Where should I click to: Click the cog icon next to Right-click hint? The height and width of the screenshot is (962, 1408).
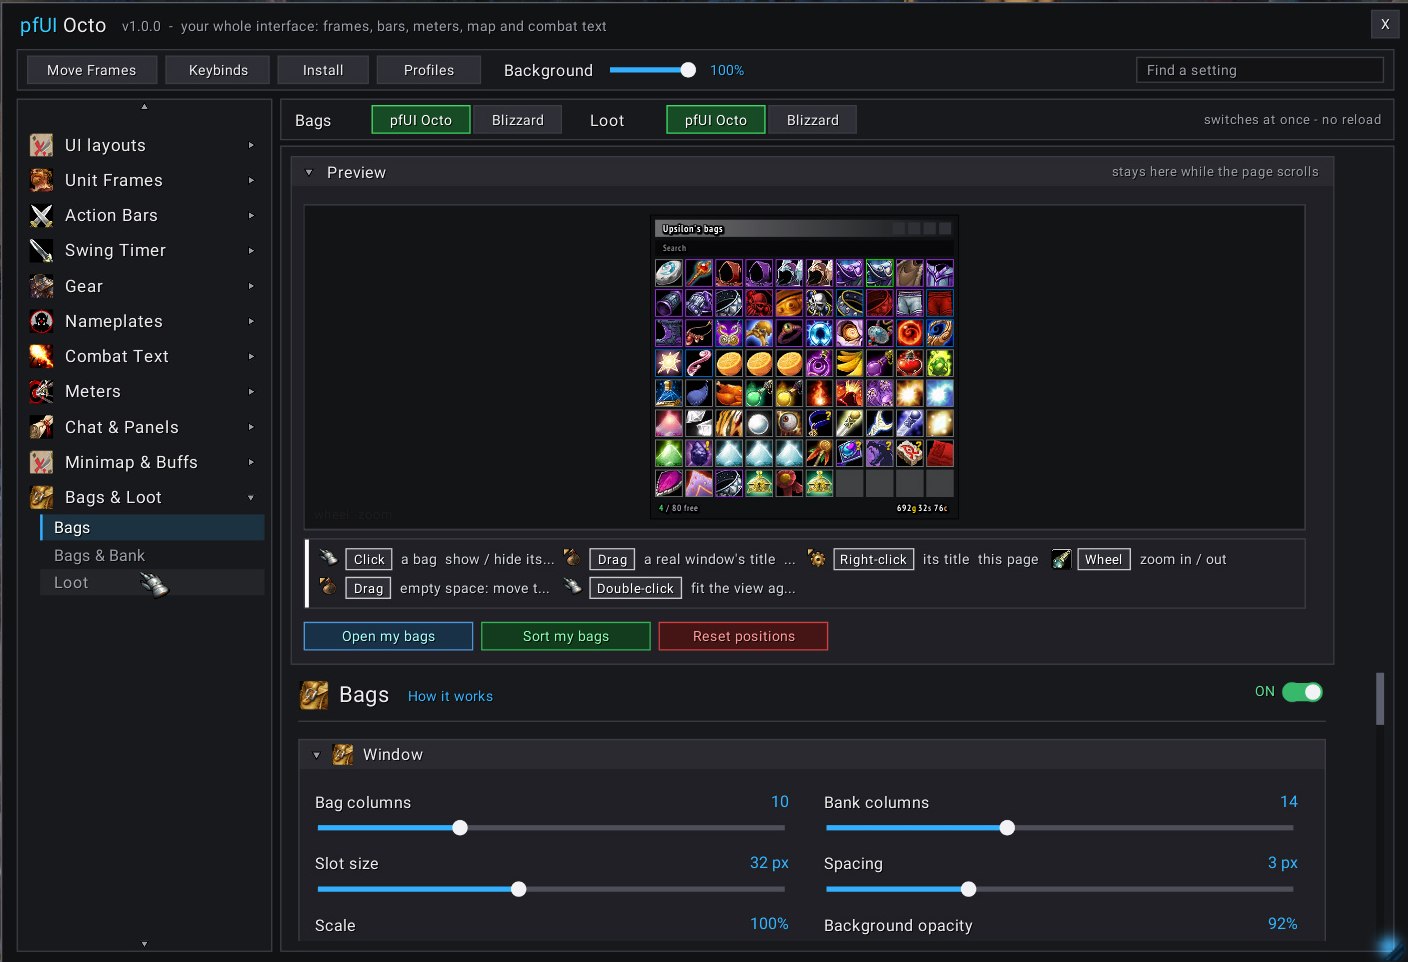click(817, 559)
